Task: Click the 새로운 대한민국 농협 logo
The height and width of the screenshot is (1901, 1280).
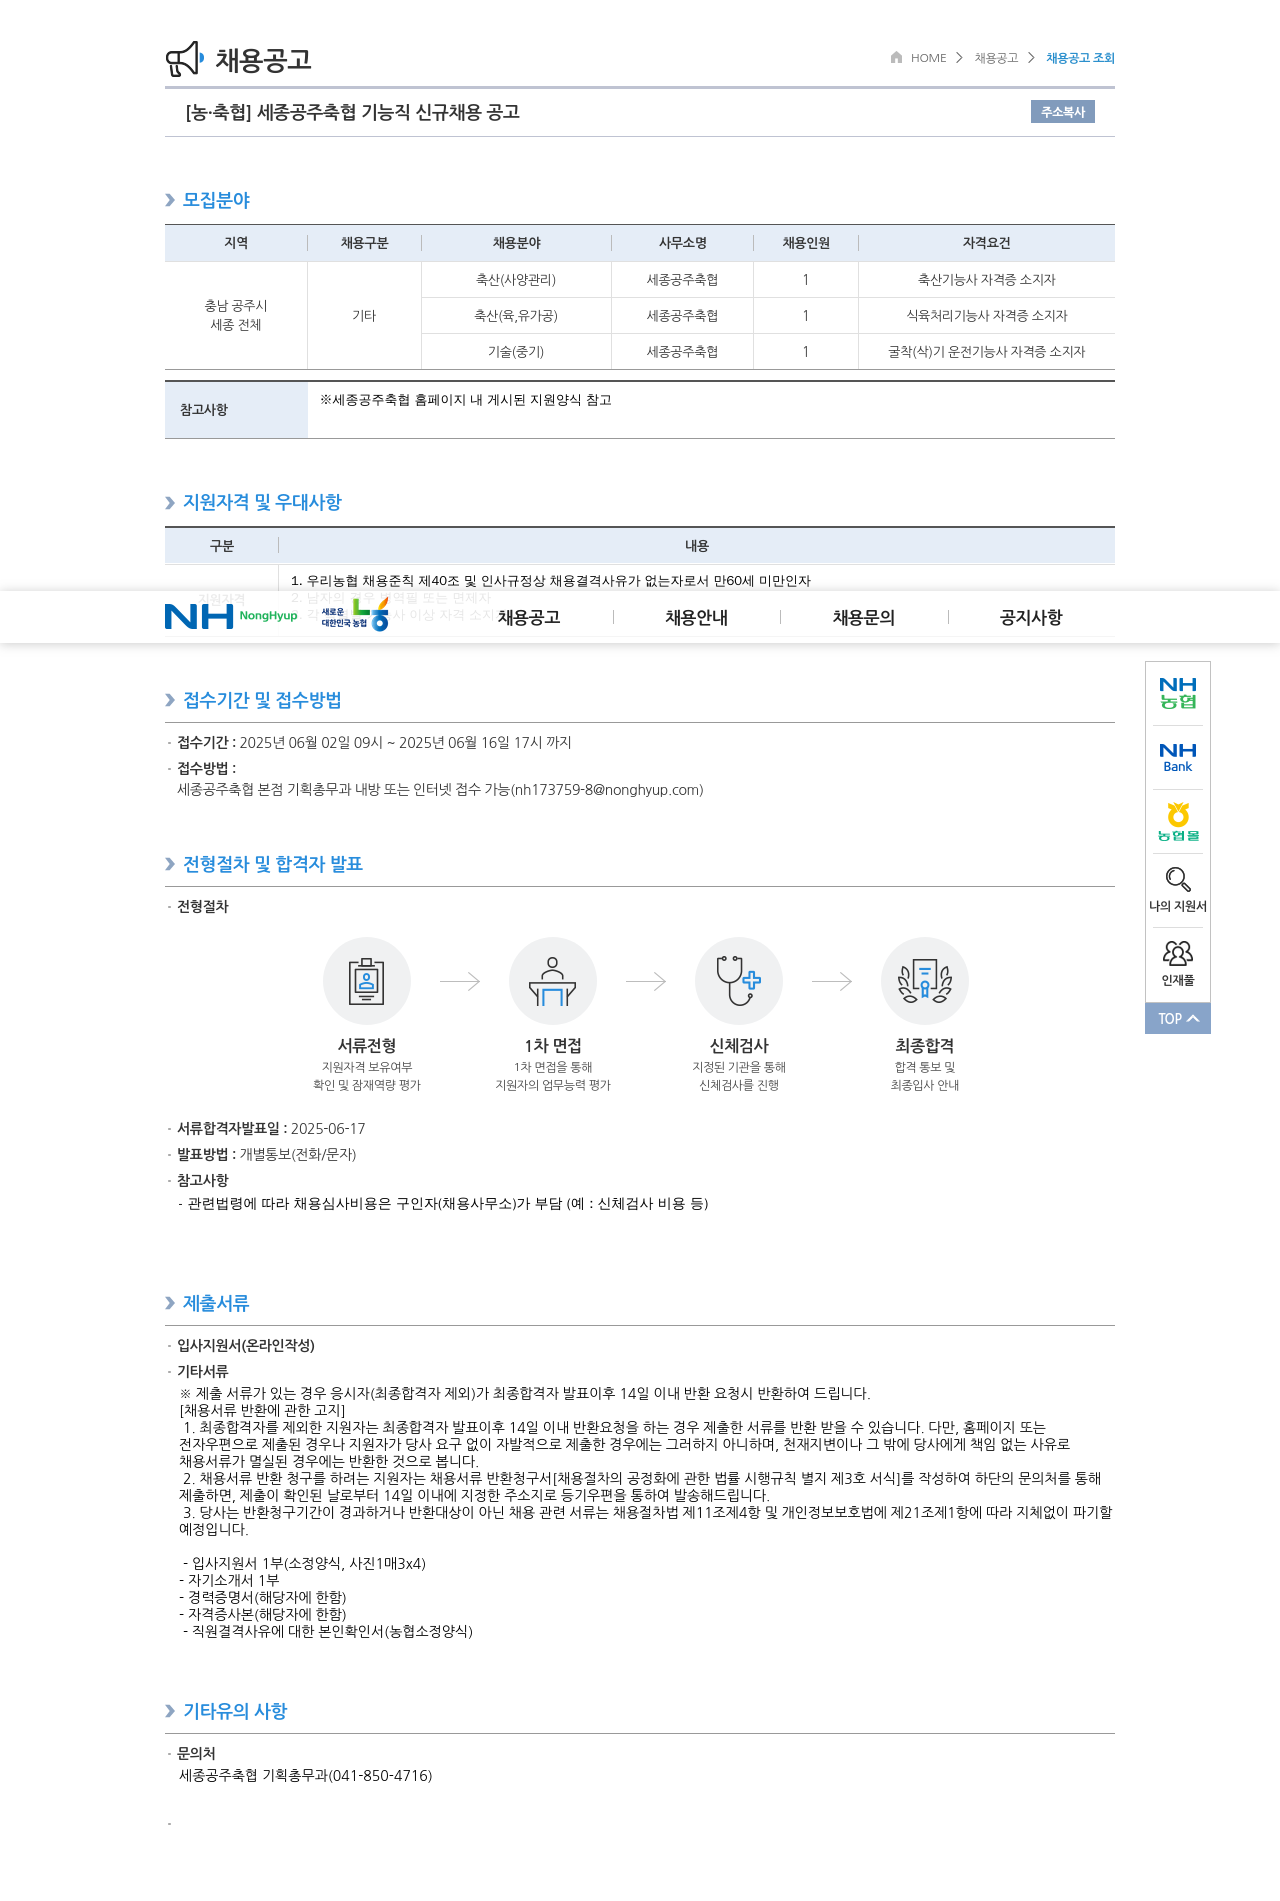Action: [x=355, y=615]
